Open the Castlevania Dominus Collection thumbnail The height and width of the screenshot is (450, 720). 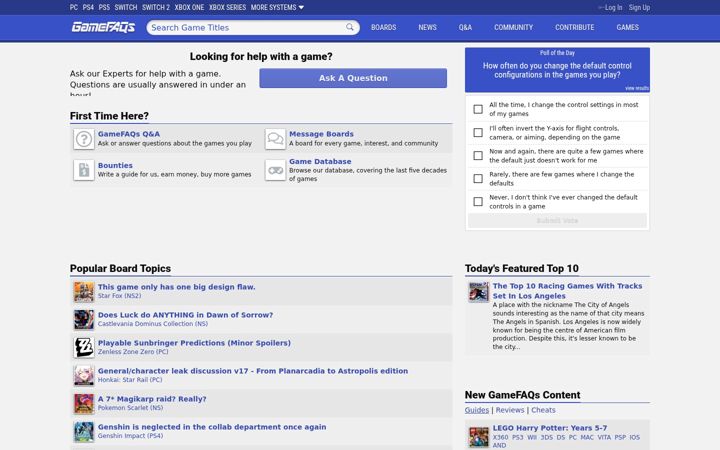point(84,320)
